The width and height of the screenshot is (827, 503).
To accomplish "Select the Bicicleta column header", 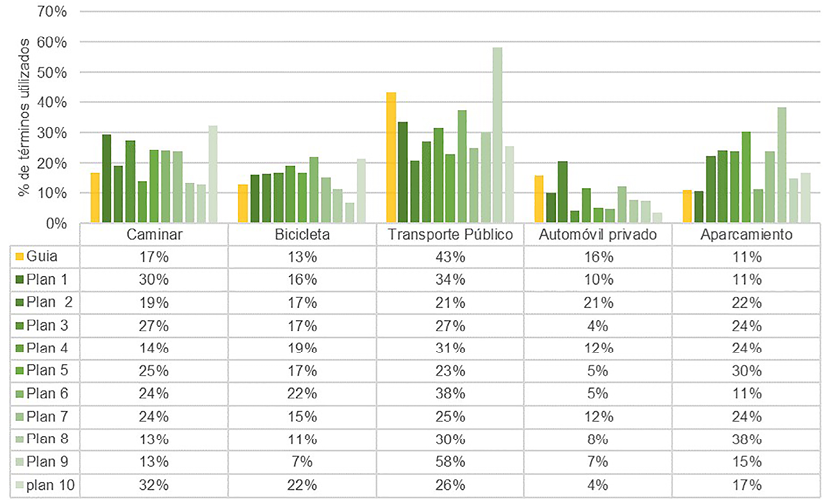I will tap(303, 233).
